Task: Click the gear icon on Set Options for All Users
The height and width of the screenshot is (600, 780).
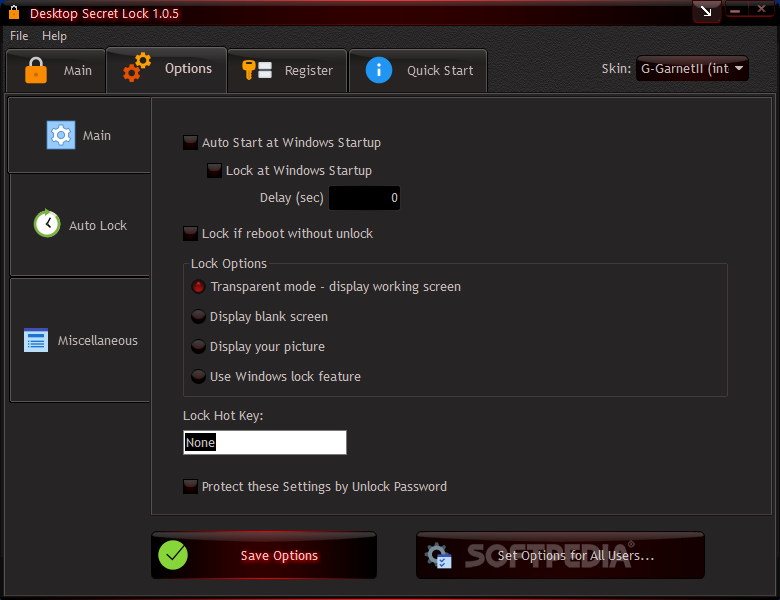Action: (438, 555)
